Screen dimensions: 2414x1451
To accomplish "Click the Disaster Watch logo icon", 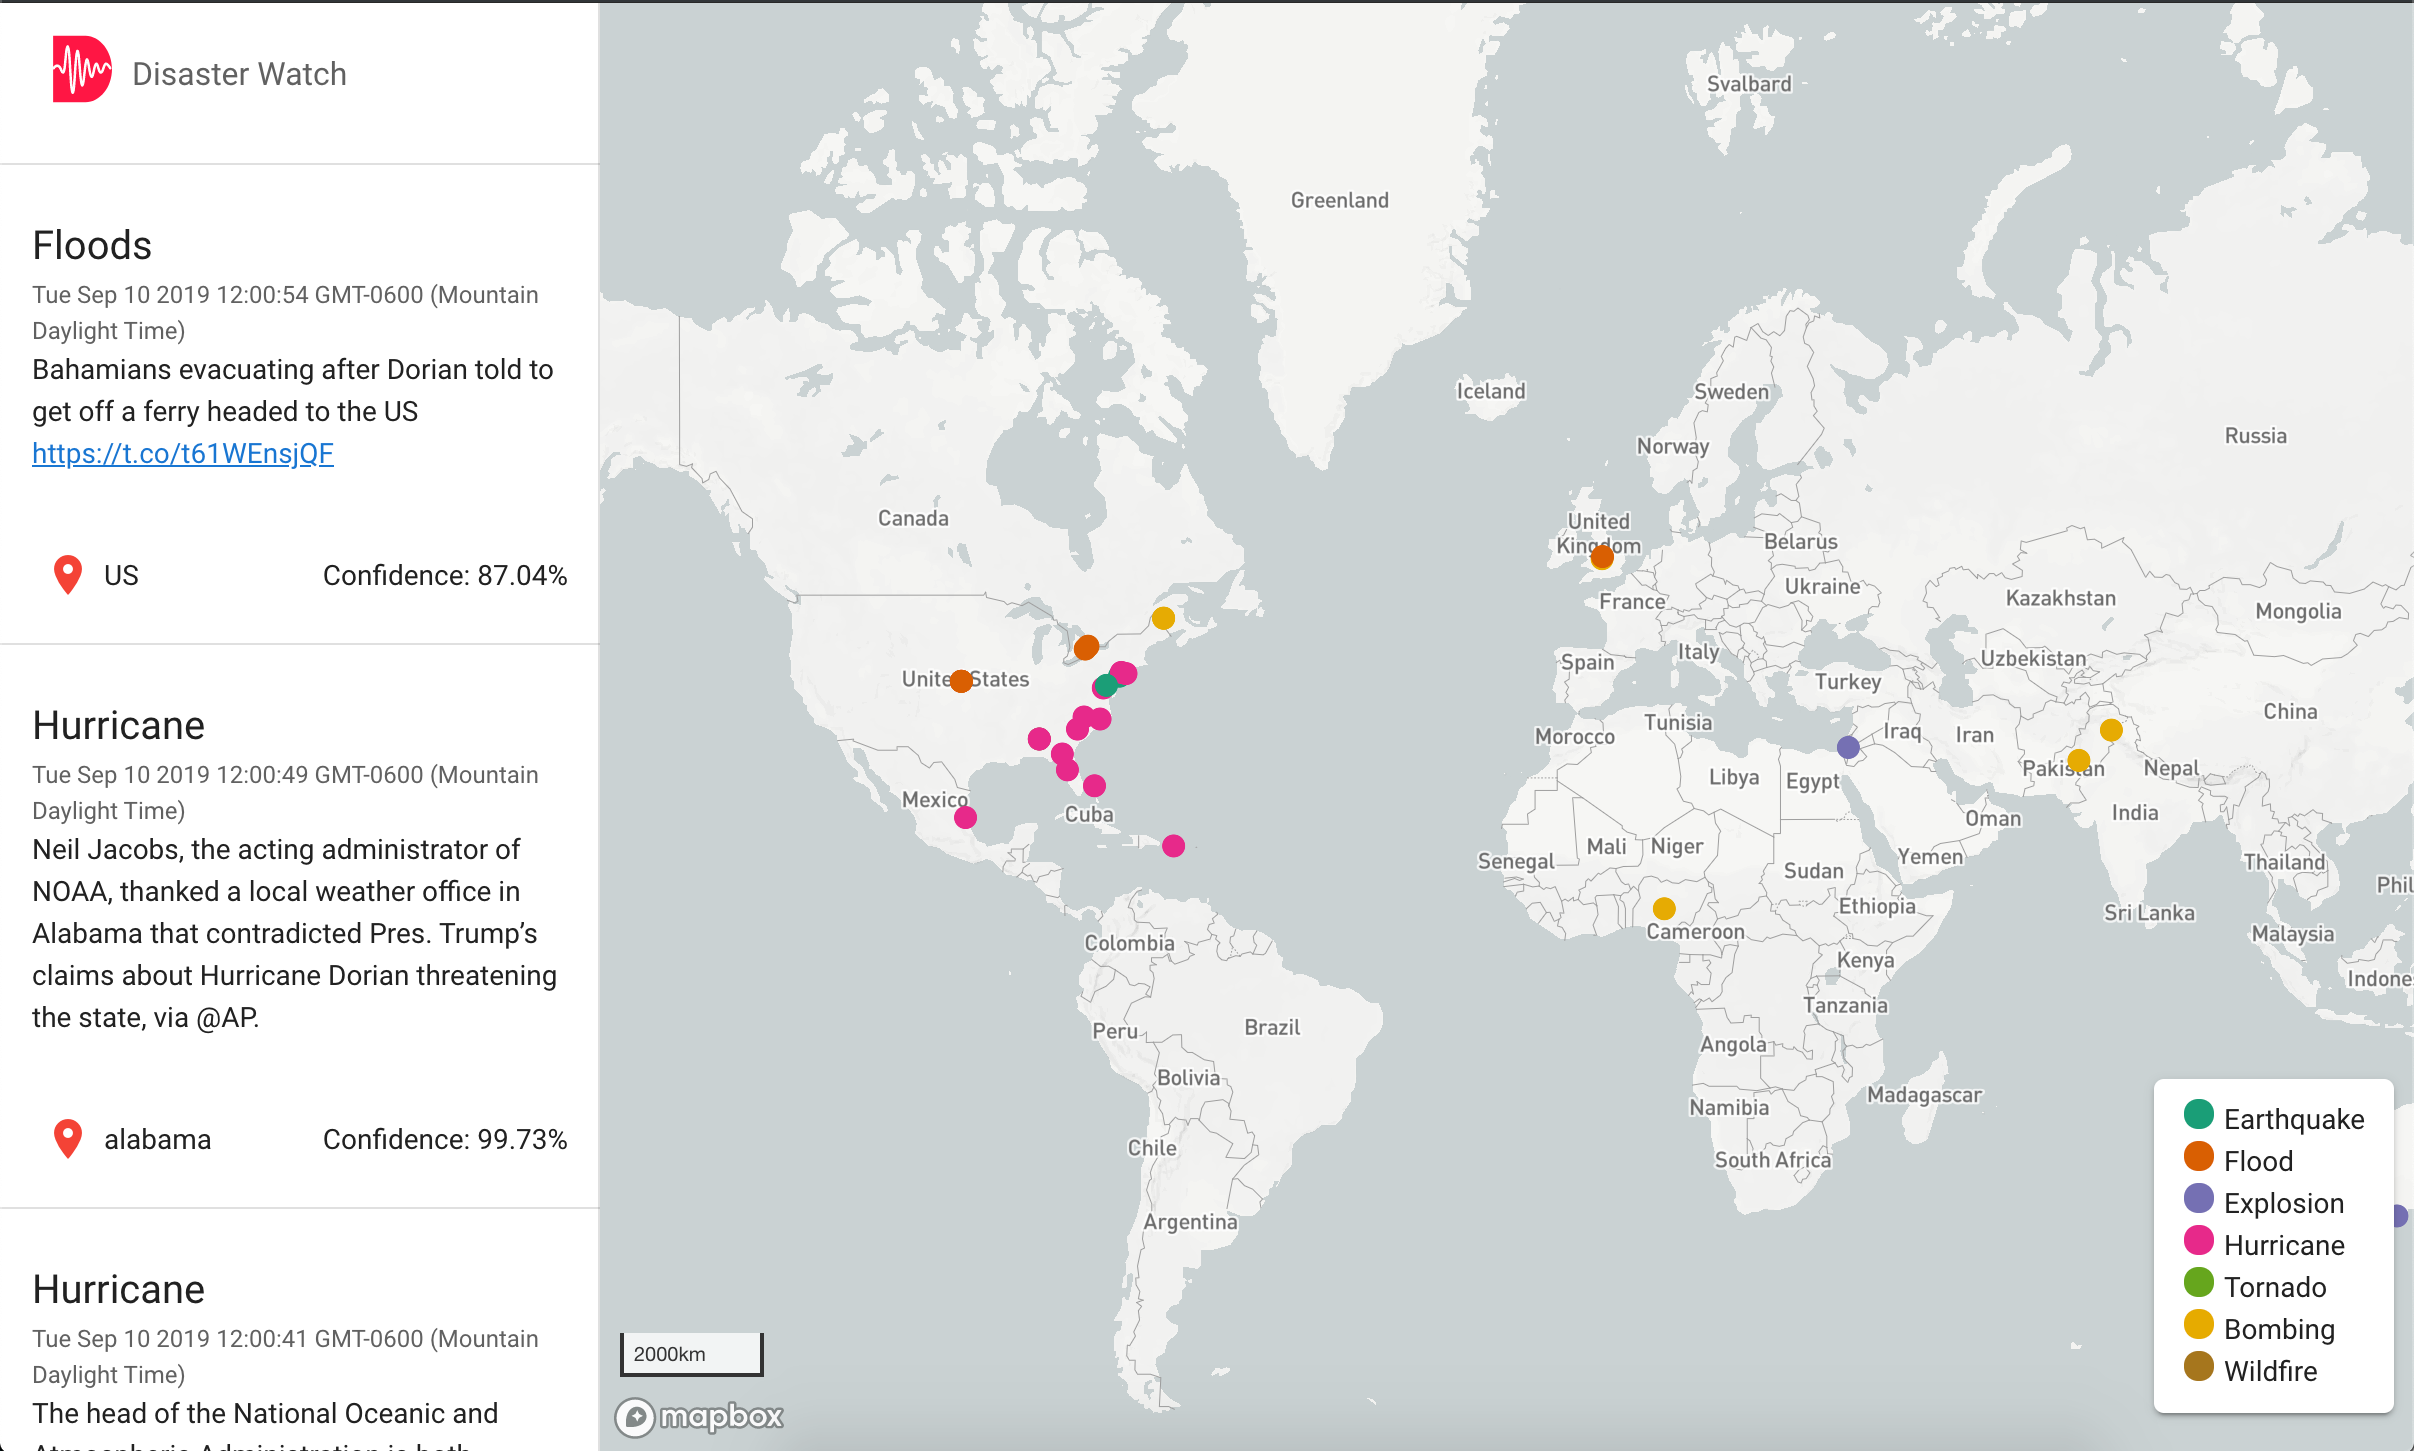I will click(x=81, y=70).
